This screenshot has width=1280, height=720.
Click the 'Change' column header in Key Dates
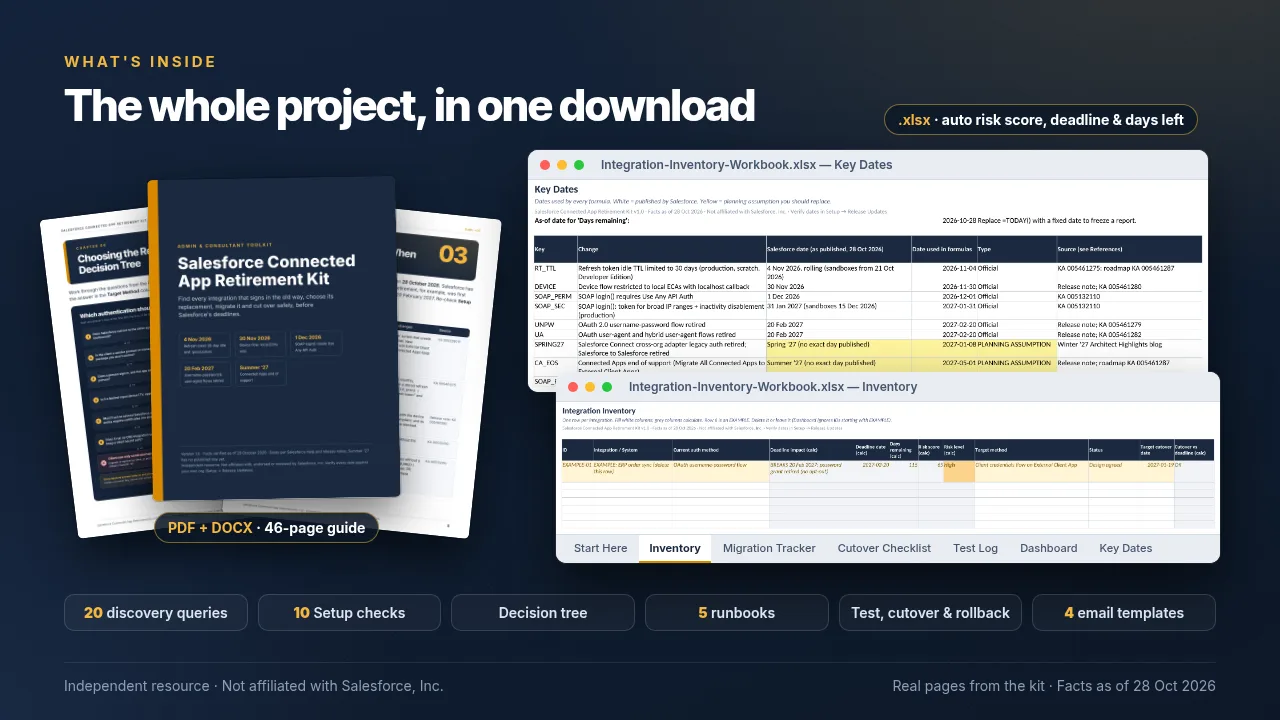point(671,249)
